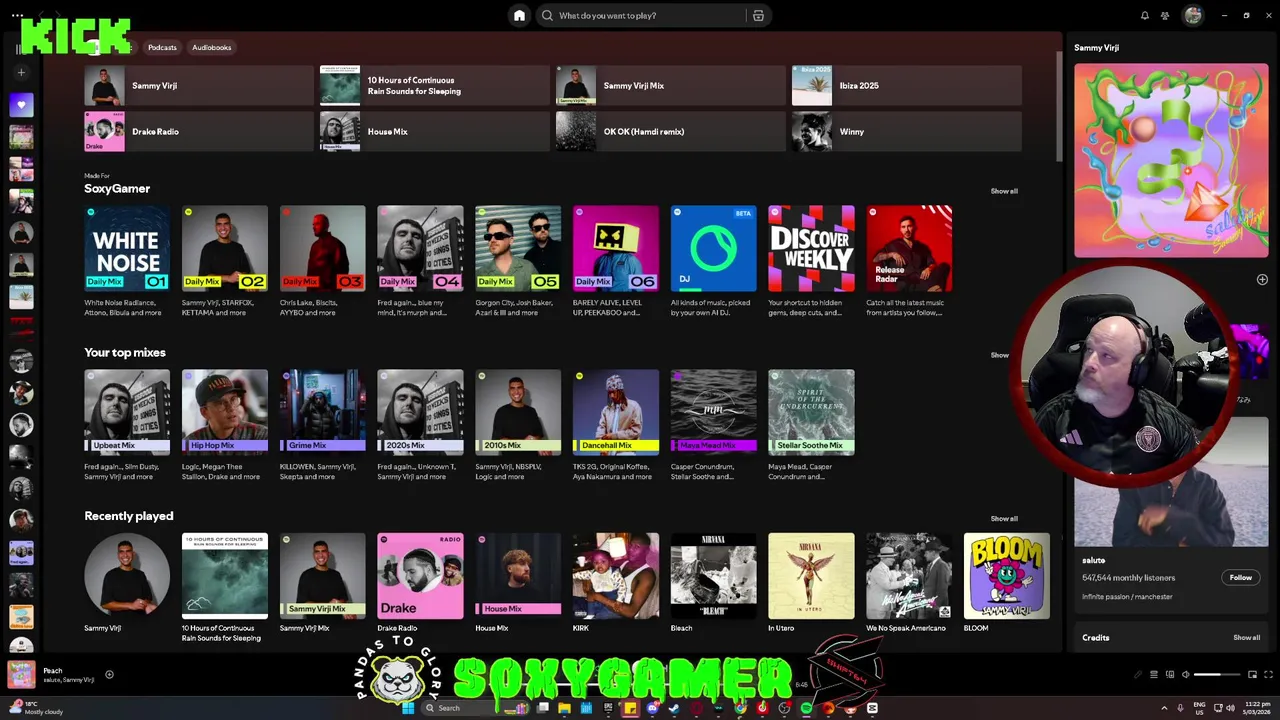
Task: Adjust the volume slider
Action: coord(1217,674)
